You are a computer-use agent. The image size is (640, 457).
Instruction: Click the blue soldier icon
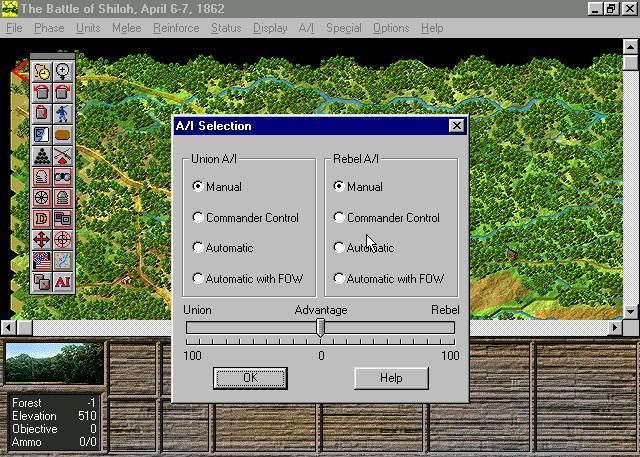[x=63, y=113]
